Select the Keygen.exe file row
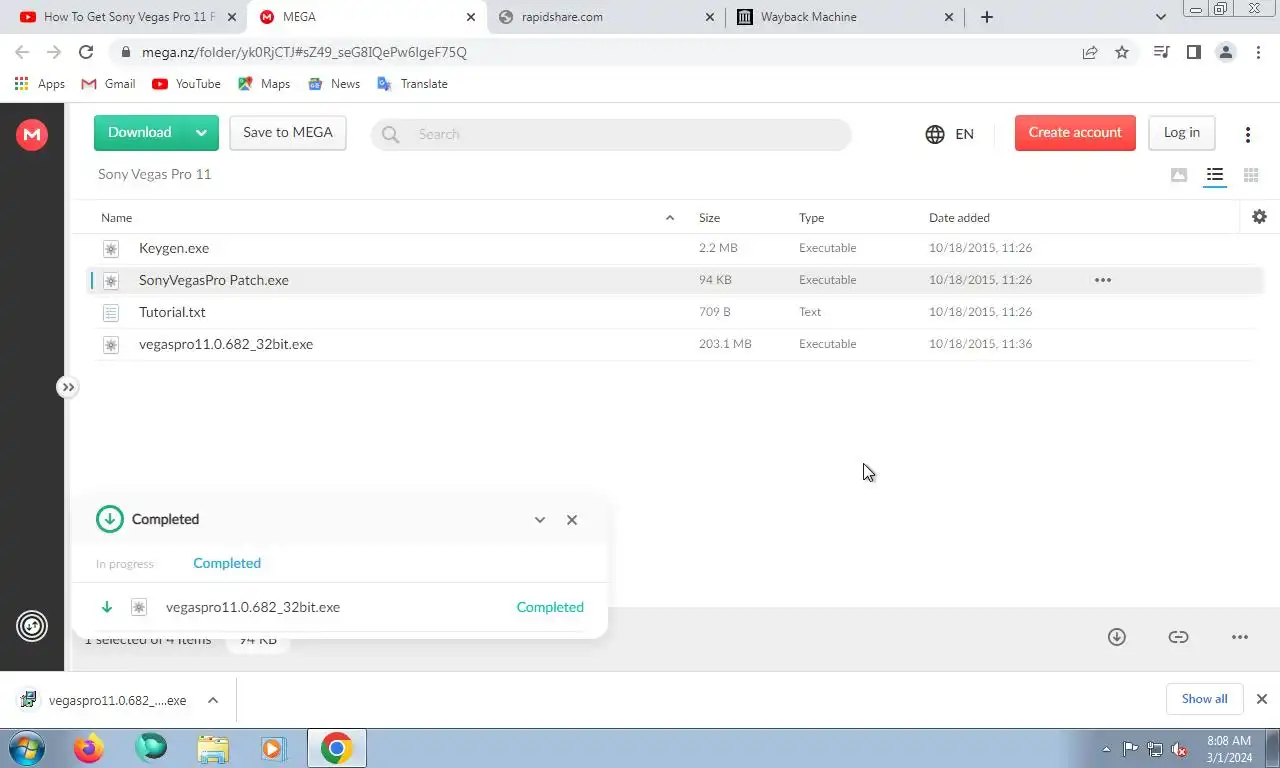 pyautogui.click(x=676, y=248)
